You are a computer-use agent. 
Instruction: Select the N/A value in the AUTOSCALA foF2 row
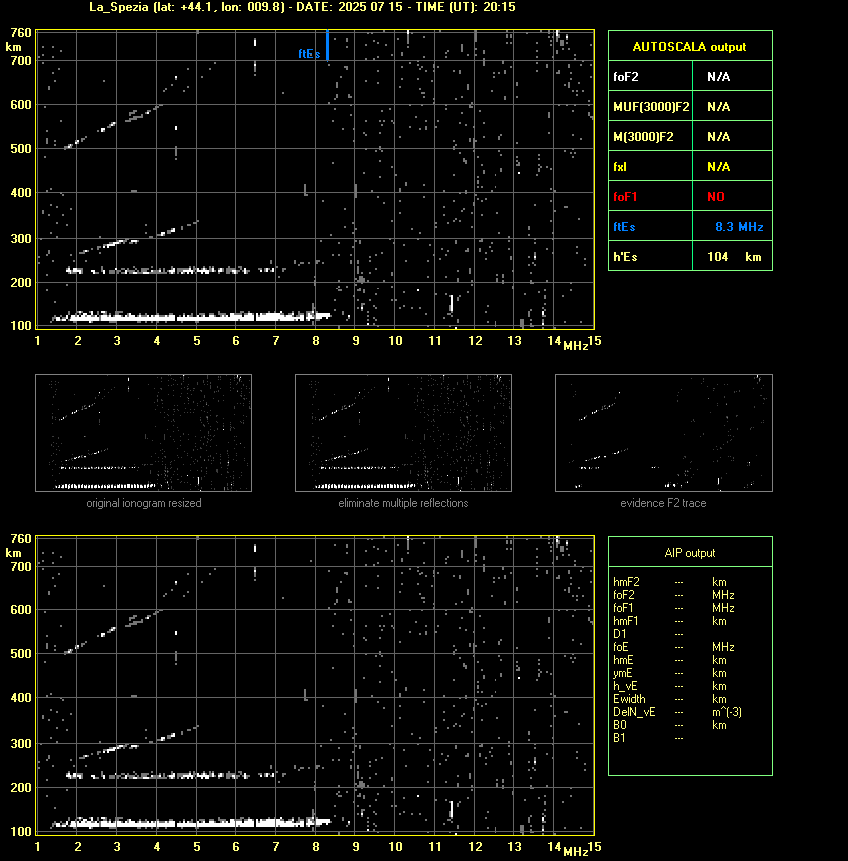click(719, 77)
